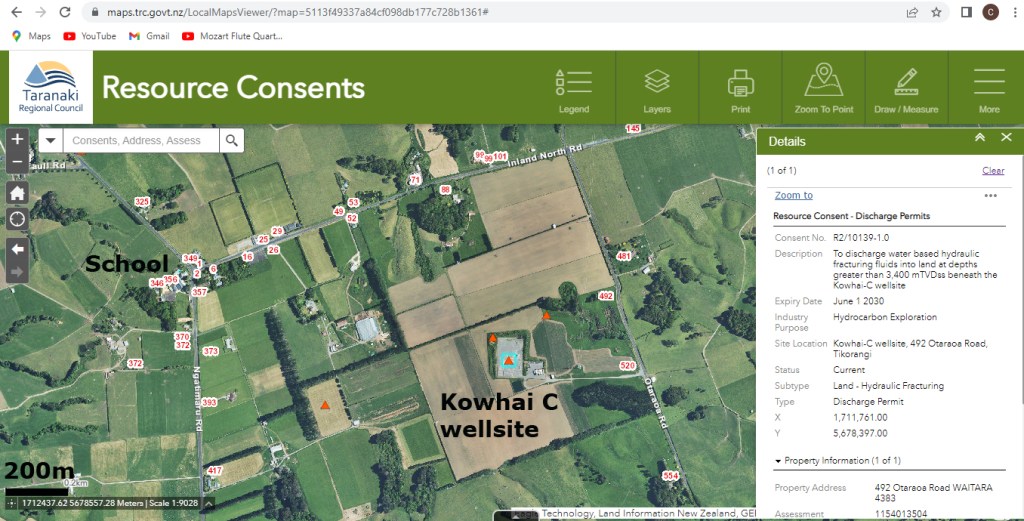
Task: Open the three-dots actions menu in Details
Action: coord(990,196)
